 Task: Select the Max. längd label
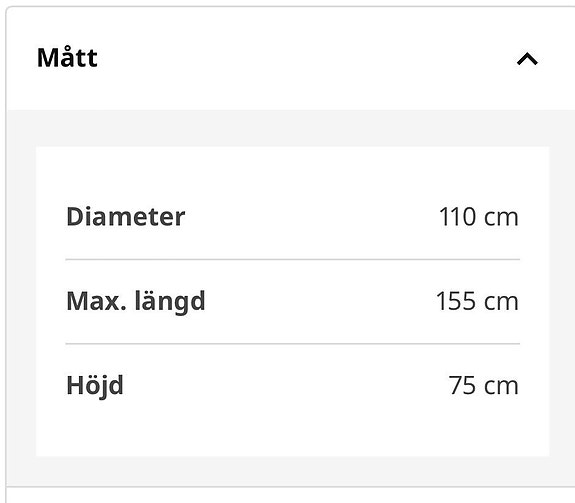coord(136,301)
